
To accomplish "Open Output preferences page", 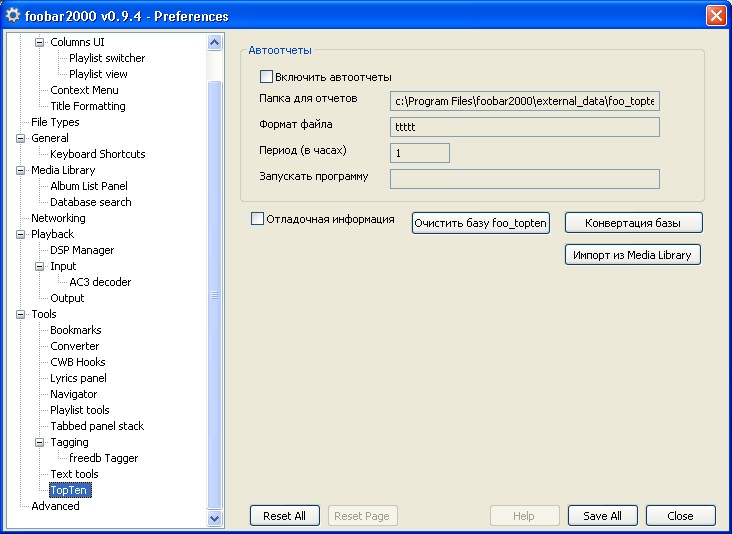I will tap(67, 298).
